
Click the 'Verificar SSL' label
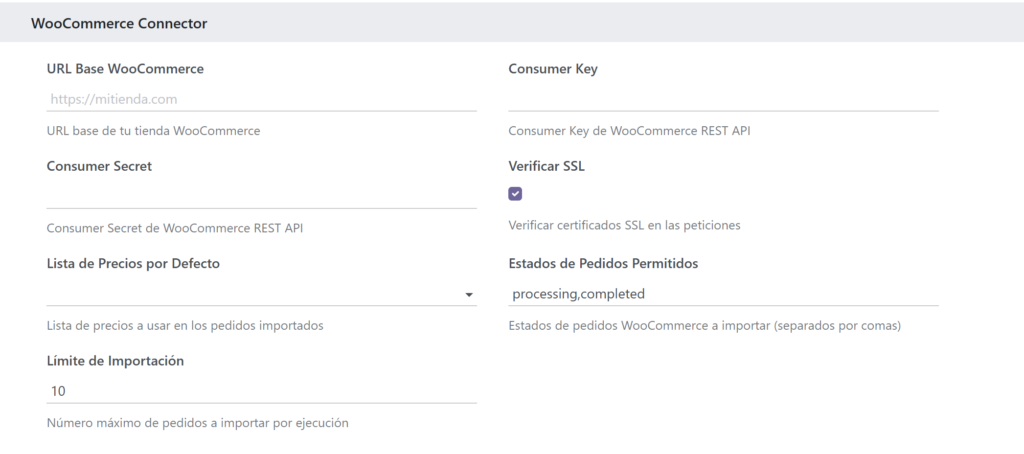tap(547, 166)
